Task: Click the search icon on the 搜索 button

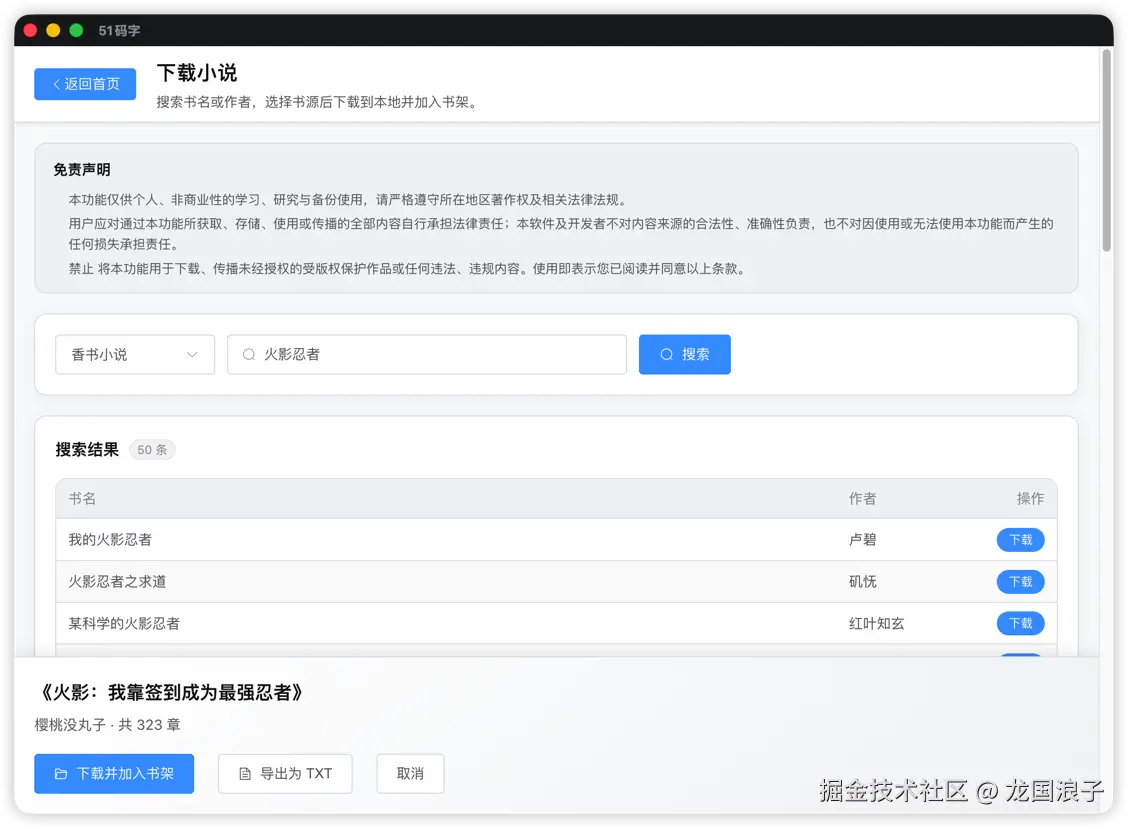Action: 665,354
